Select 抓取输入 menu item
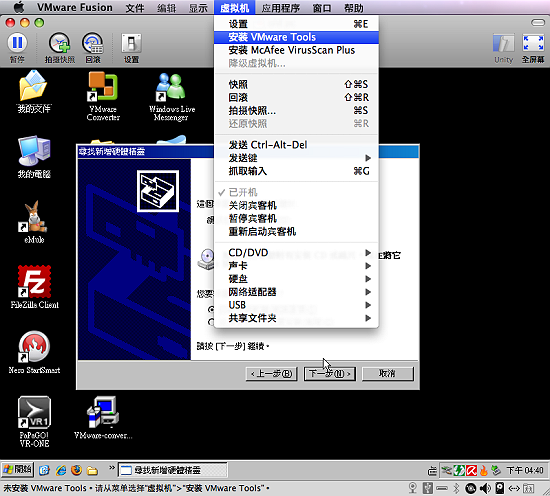The image size is (550, 496). [296, 171]
